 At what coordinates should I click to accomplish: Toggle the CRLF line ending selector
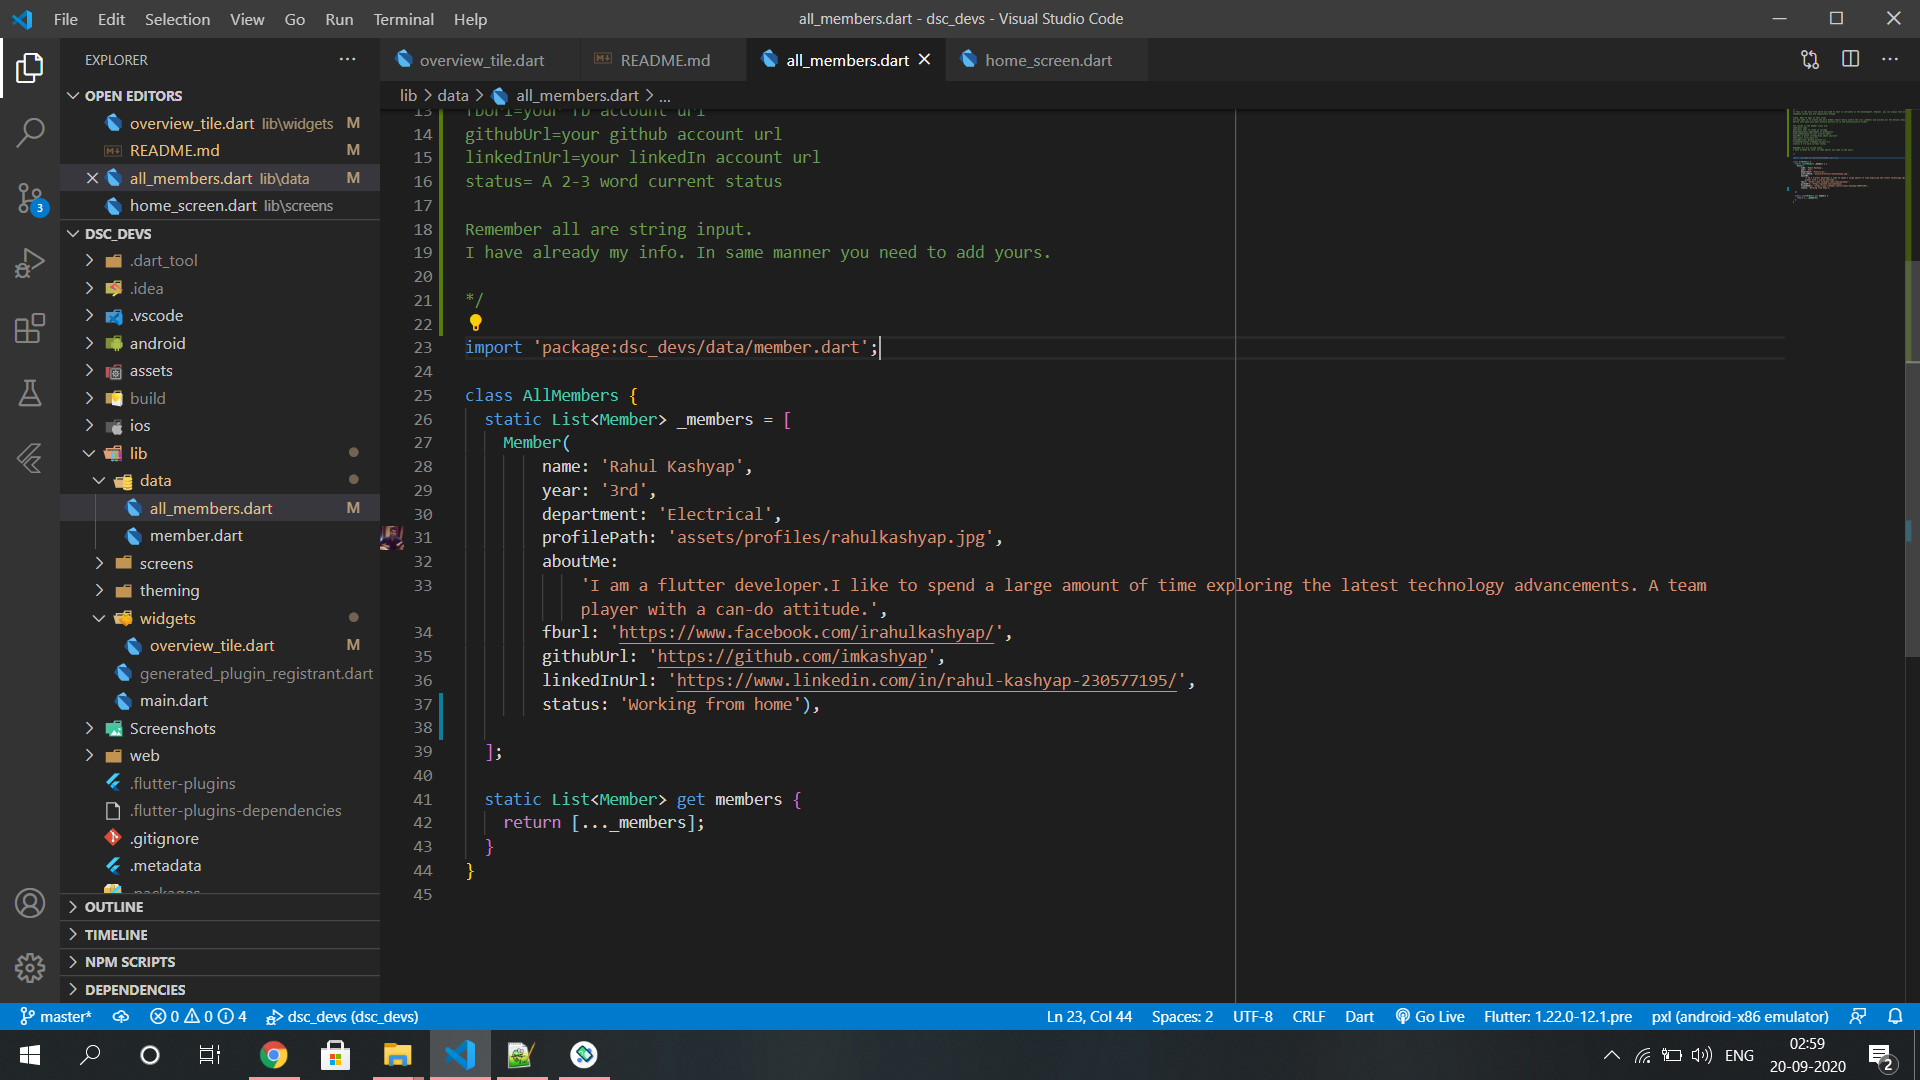pyautogui.click(x=1308, y=1016)
